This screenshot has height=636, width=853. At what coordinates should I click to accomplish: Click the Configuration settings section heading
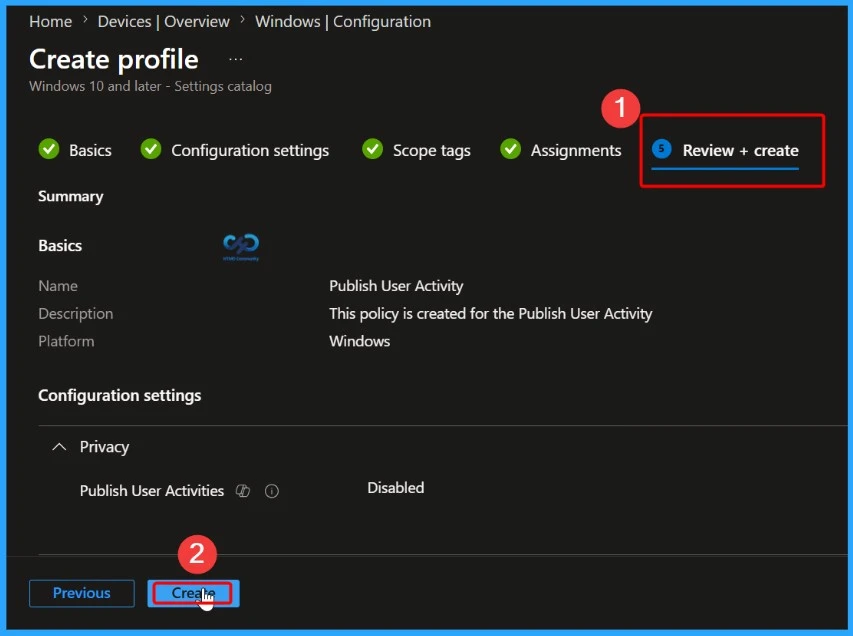pyautogui.click(x=120, y=395)
